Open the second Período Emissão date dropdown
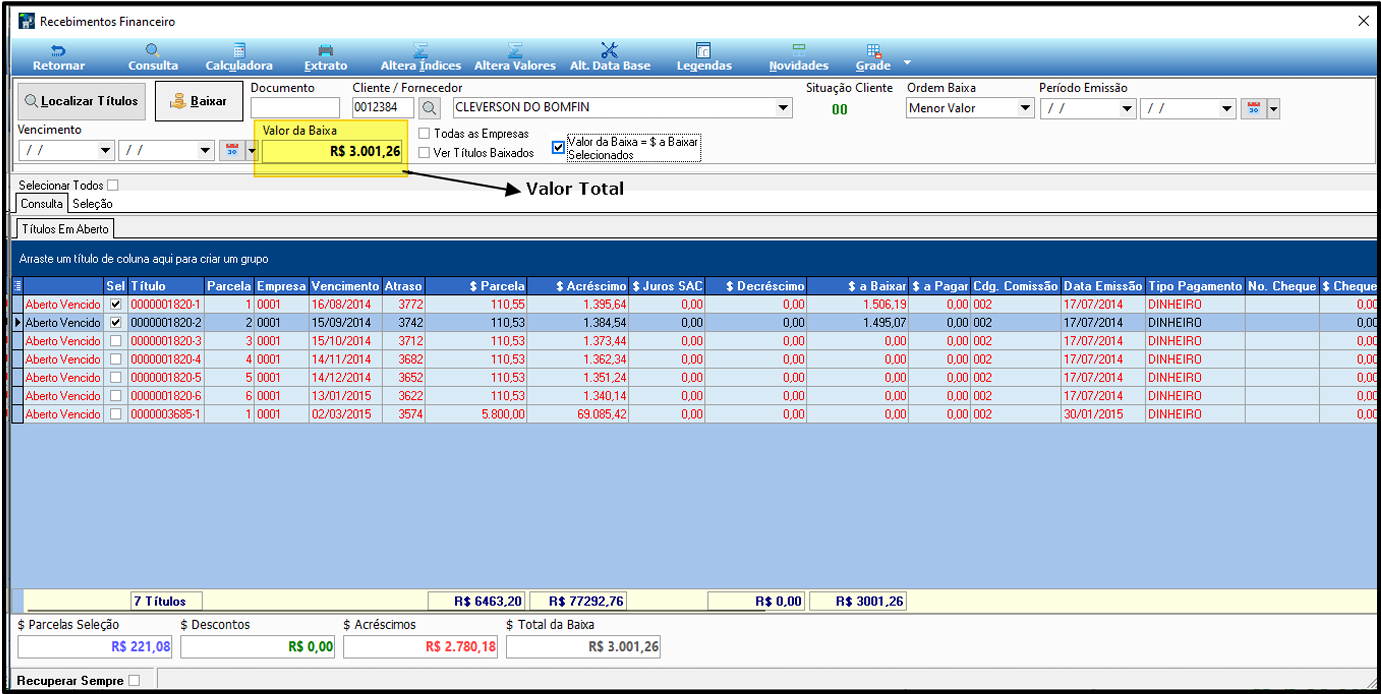 1227,108
